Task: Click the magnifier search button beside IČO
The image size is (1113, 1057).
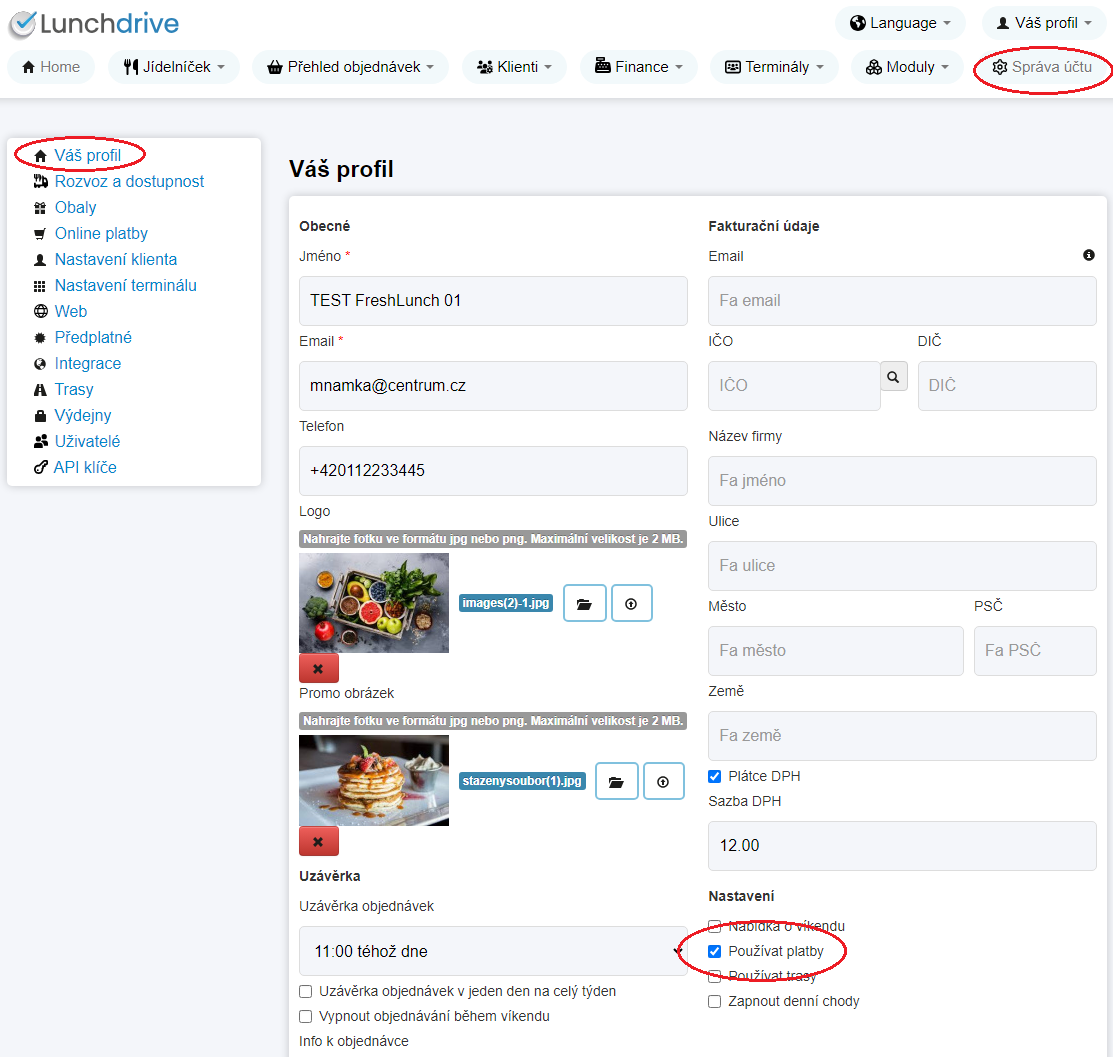Action: point(894,376)
